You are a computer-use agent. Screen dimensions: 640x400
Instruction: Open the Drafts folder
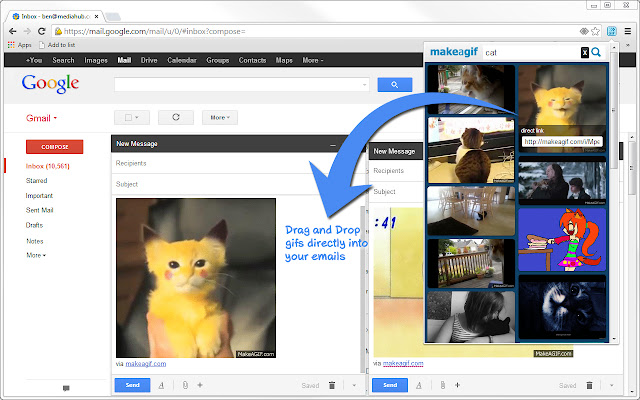point(34,225)
